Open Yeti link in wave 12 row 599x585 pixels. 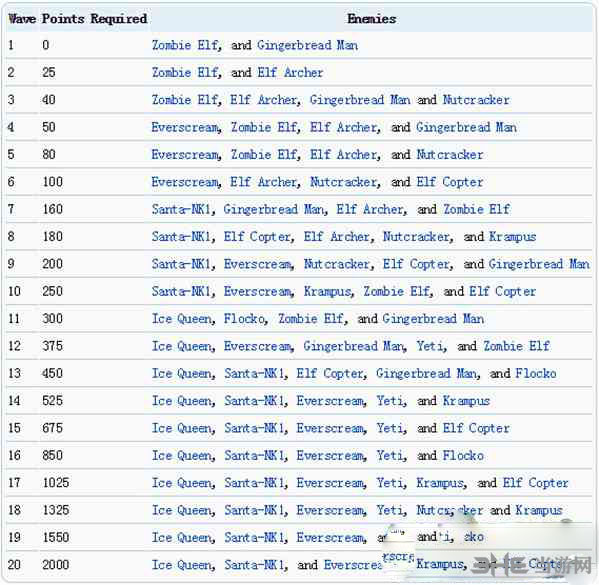pyautogui.click(x=430, y=346)
